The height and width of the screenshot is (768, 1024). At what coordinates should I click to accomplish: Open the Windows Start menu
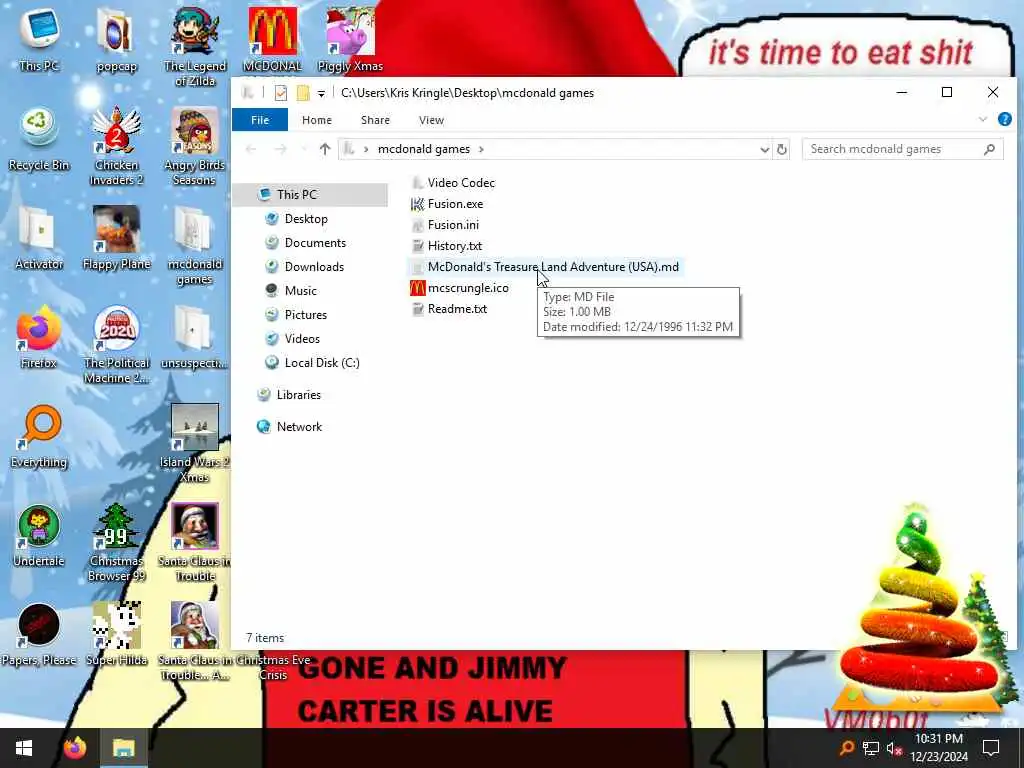click(x=24, y=748)
